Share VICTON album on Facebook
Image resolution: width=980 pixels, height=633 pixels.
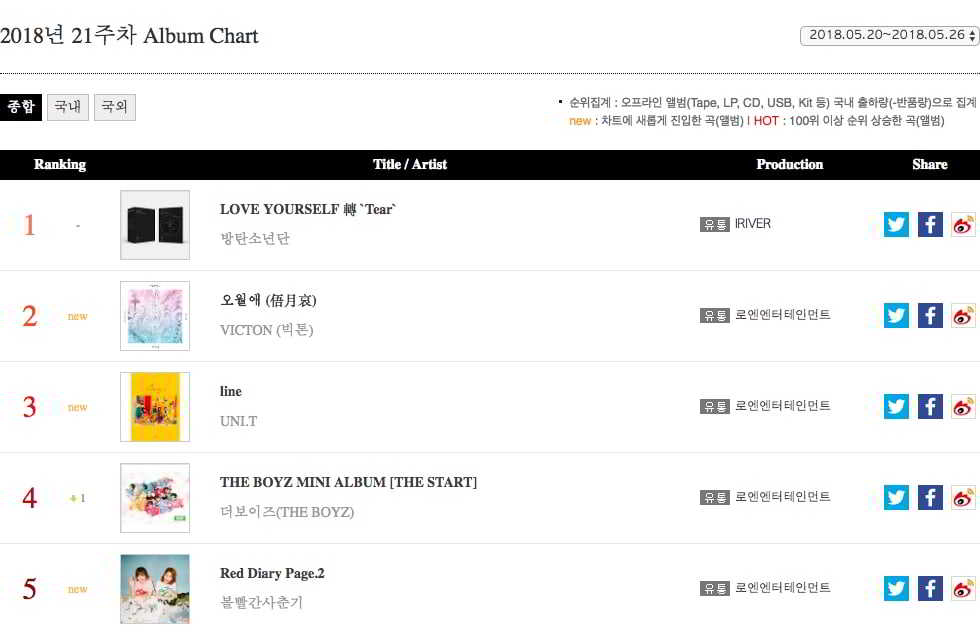pyautogui.click(x=930, y=315)
